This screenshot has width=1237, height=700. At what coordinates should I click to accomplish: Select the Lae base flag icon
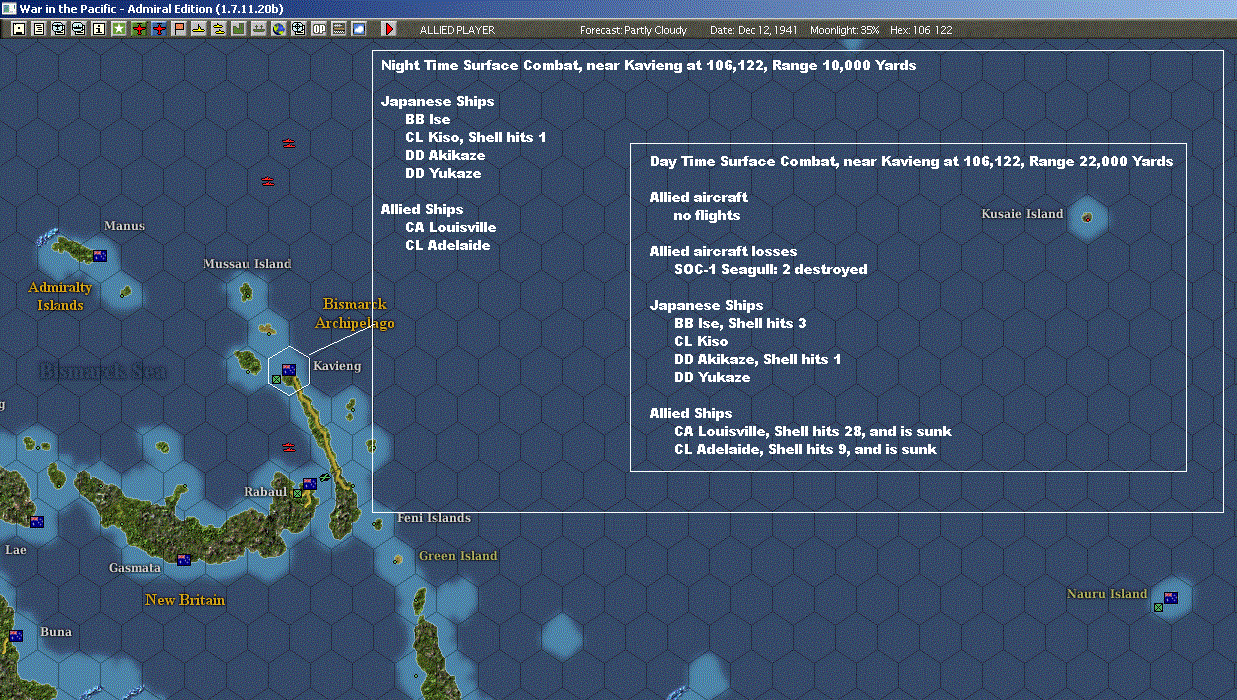point(37,522)
